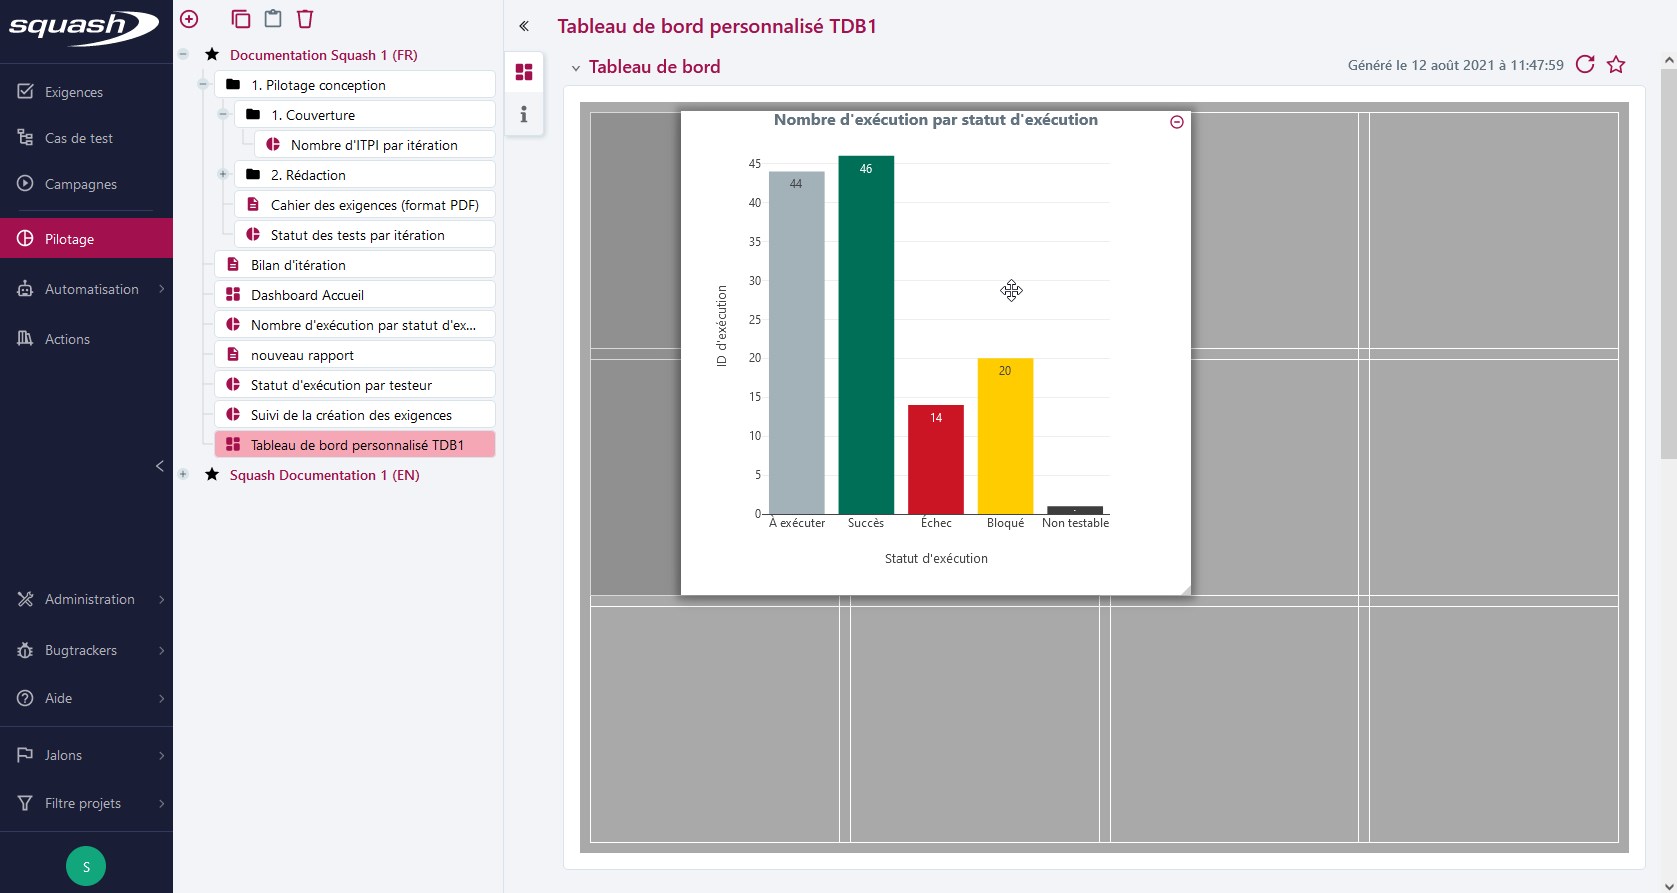Expand the 2. Rédaction folder

click(223, 175)
